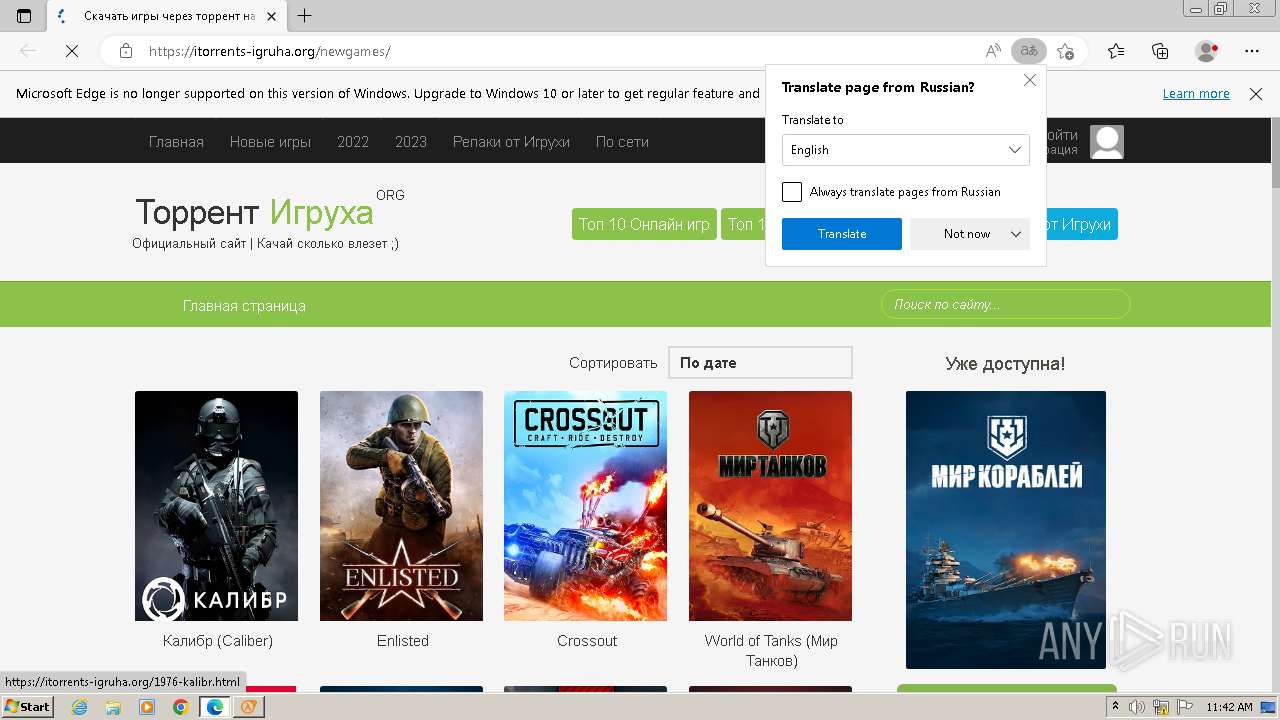This screenshot has height=720, width=1280.
Task: Open a new browser tab
Action: 305,16
